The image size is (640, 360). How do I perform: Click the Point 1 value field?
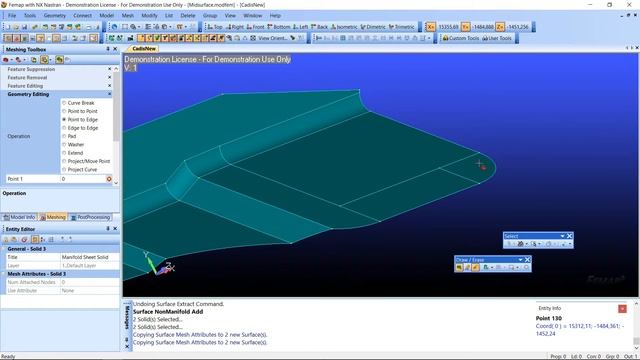83,179
